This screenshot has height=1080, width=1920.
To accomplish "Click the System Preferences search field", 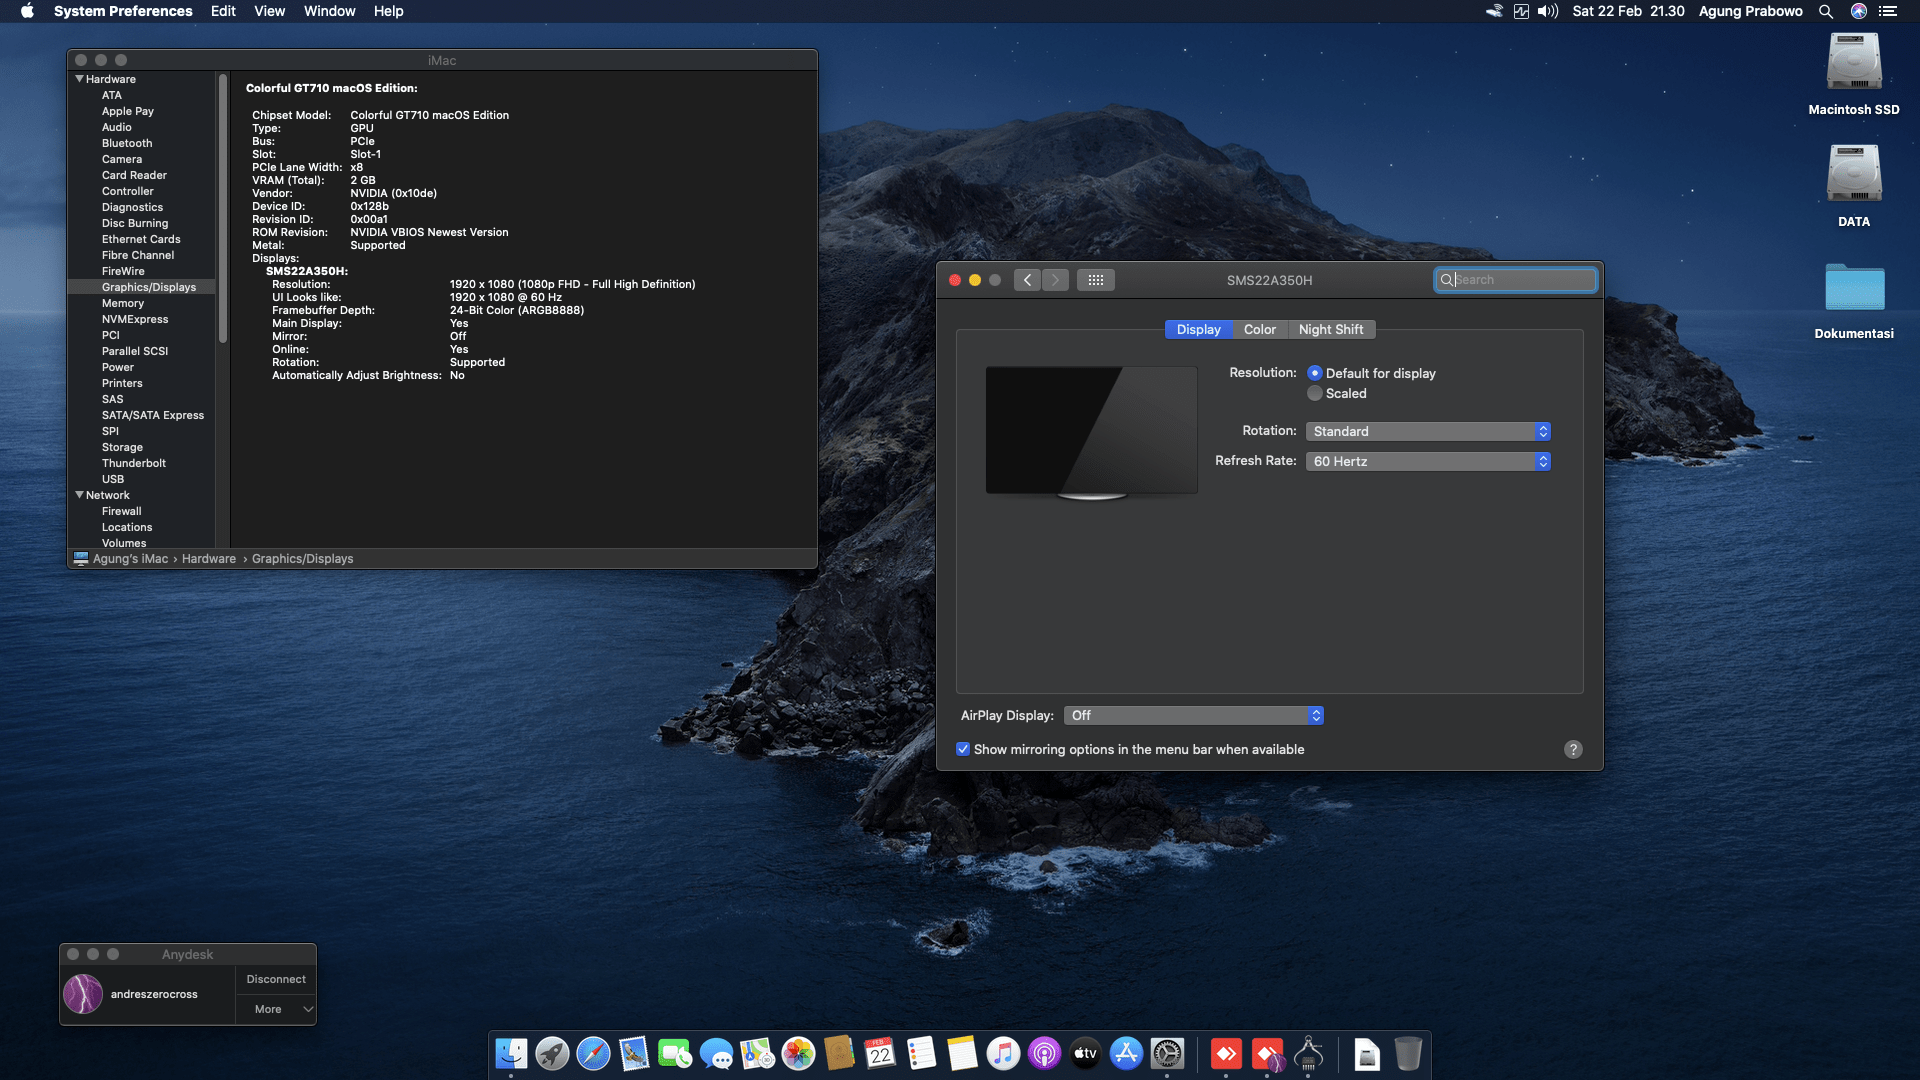I will (x=1516, y=280).
